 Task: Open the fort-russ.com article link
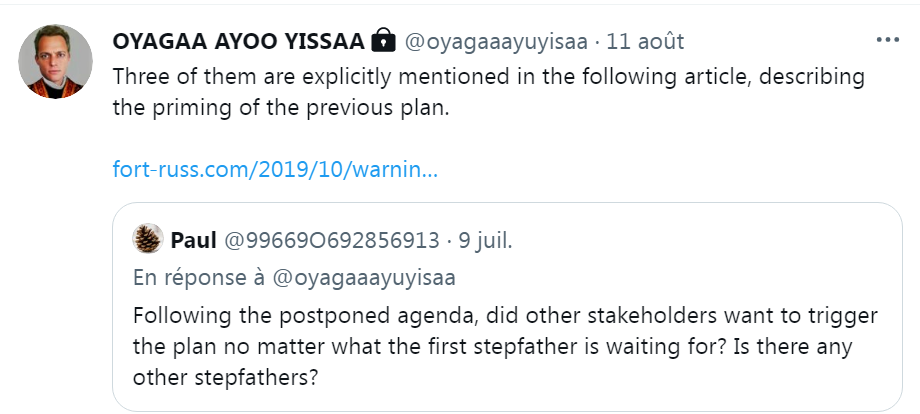tap(275, 169)
